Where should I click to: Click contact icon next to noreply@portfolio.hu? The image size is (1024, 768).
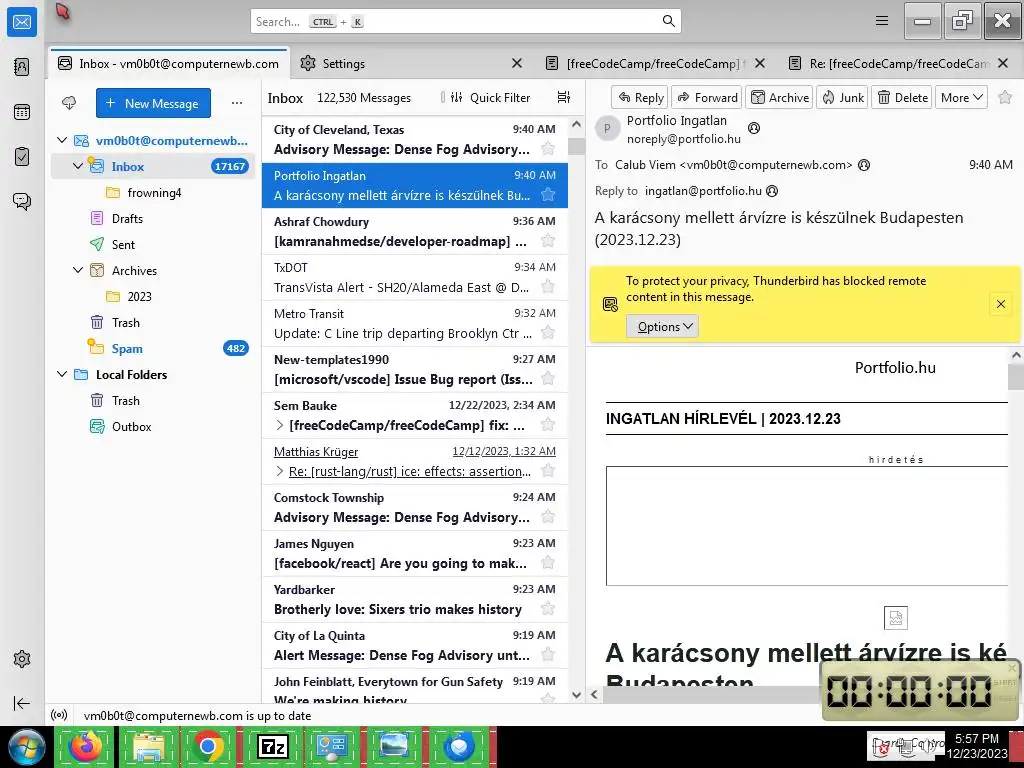coord(754,128)
